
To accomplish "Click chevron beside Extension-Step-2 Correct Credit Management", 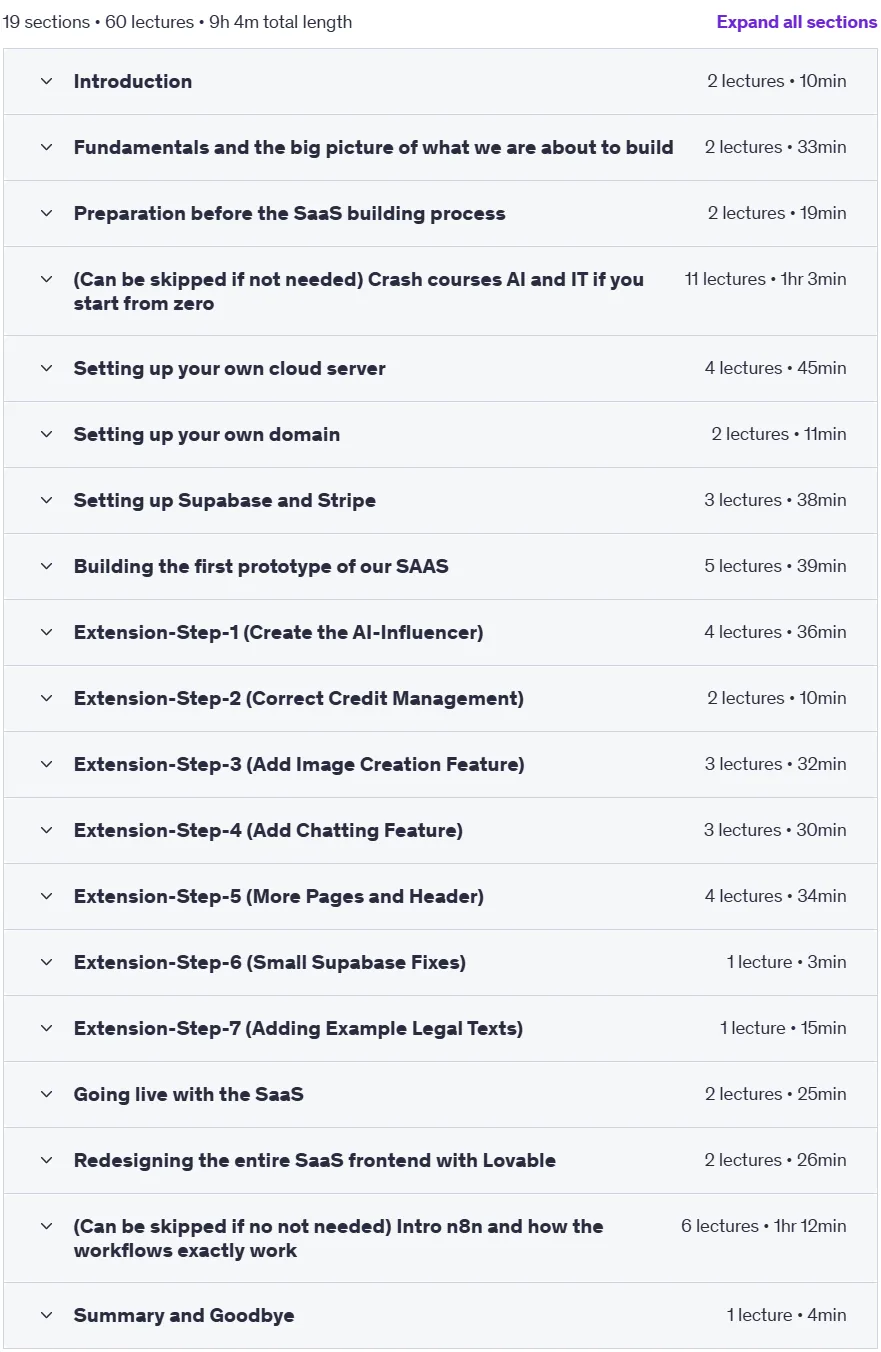I will [46, 698].
